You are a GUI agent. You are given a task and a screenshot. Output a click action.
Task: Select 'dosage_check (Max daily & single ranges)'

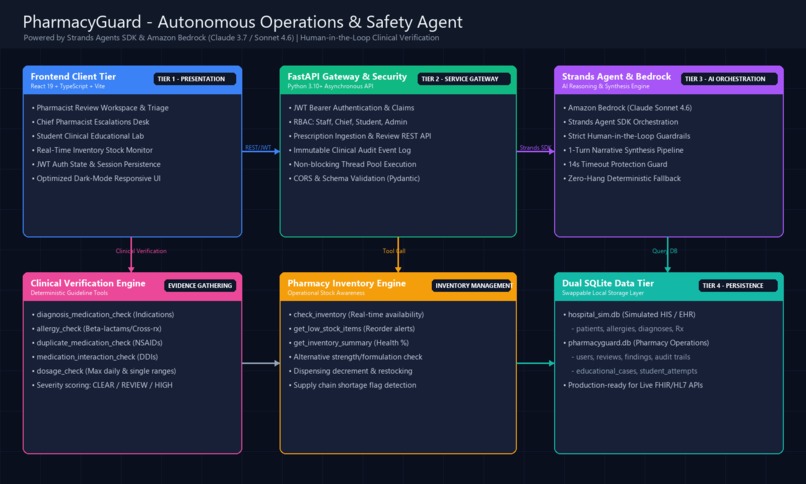pyautogui.click(x=104, y=371)
